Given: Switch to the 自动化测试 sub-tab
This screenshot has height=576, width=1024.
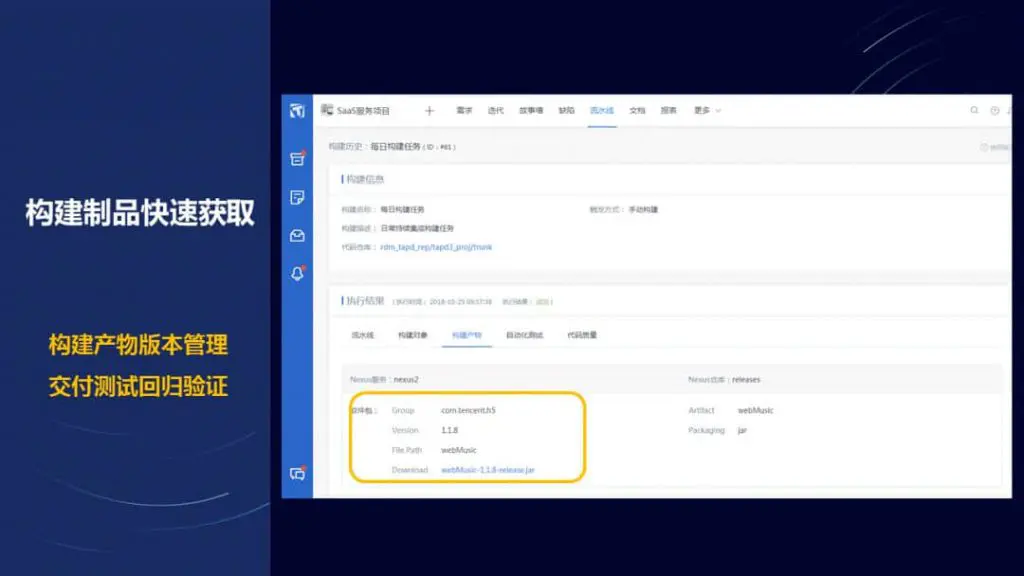Looking at the screenshot, I should [x=524, y=335].
